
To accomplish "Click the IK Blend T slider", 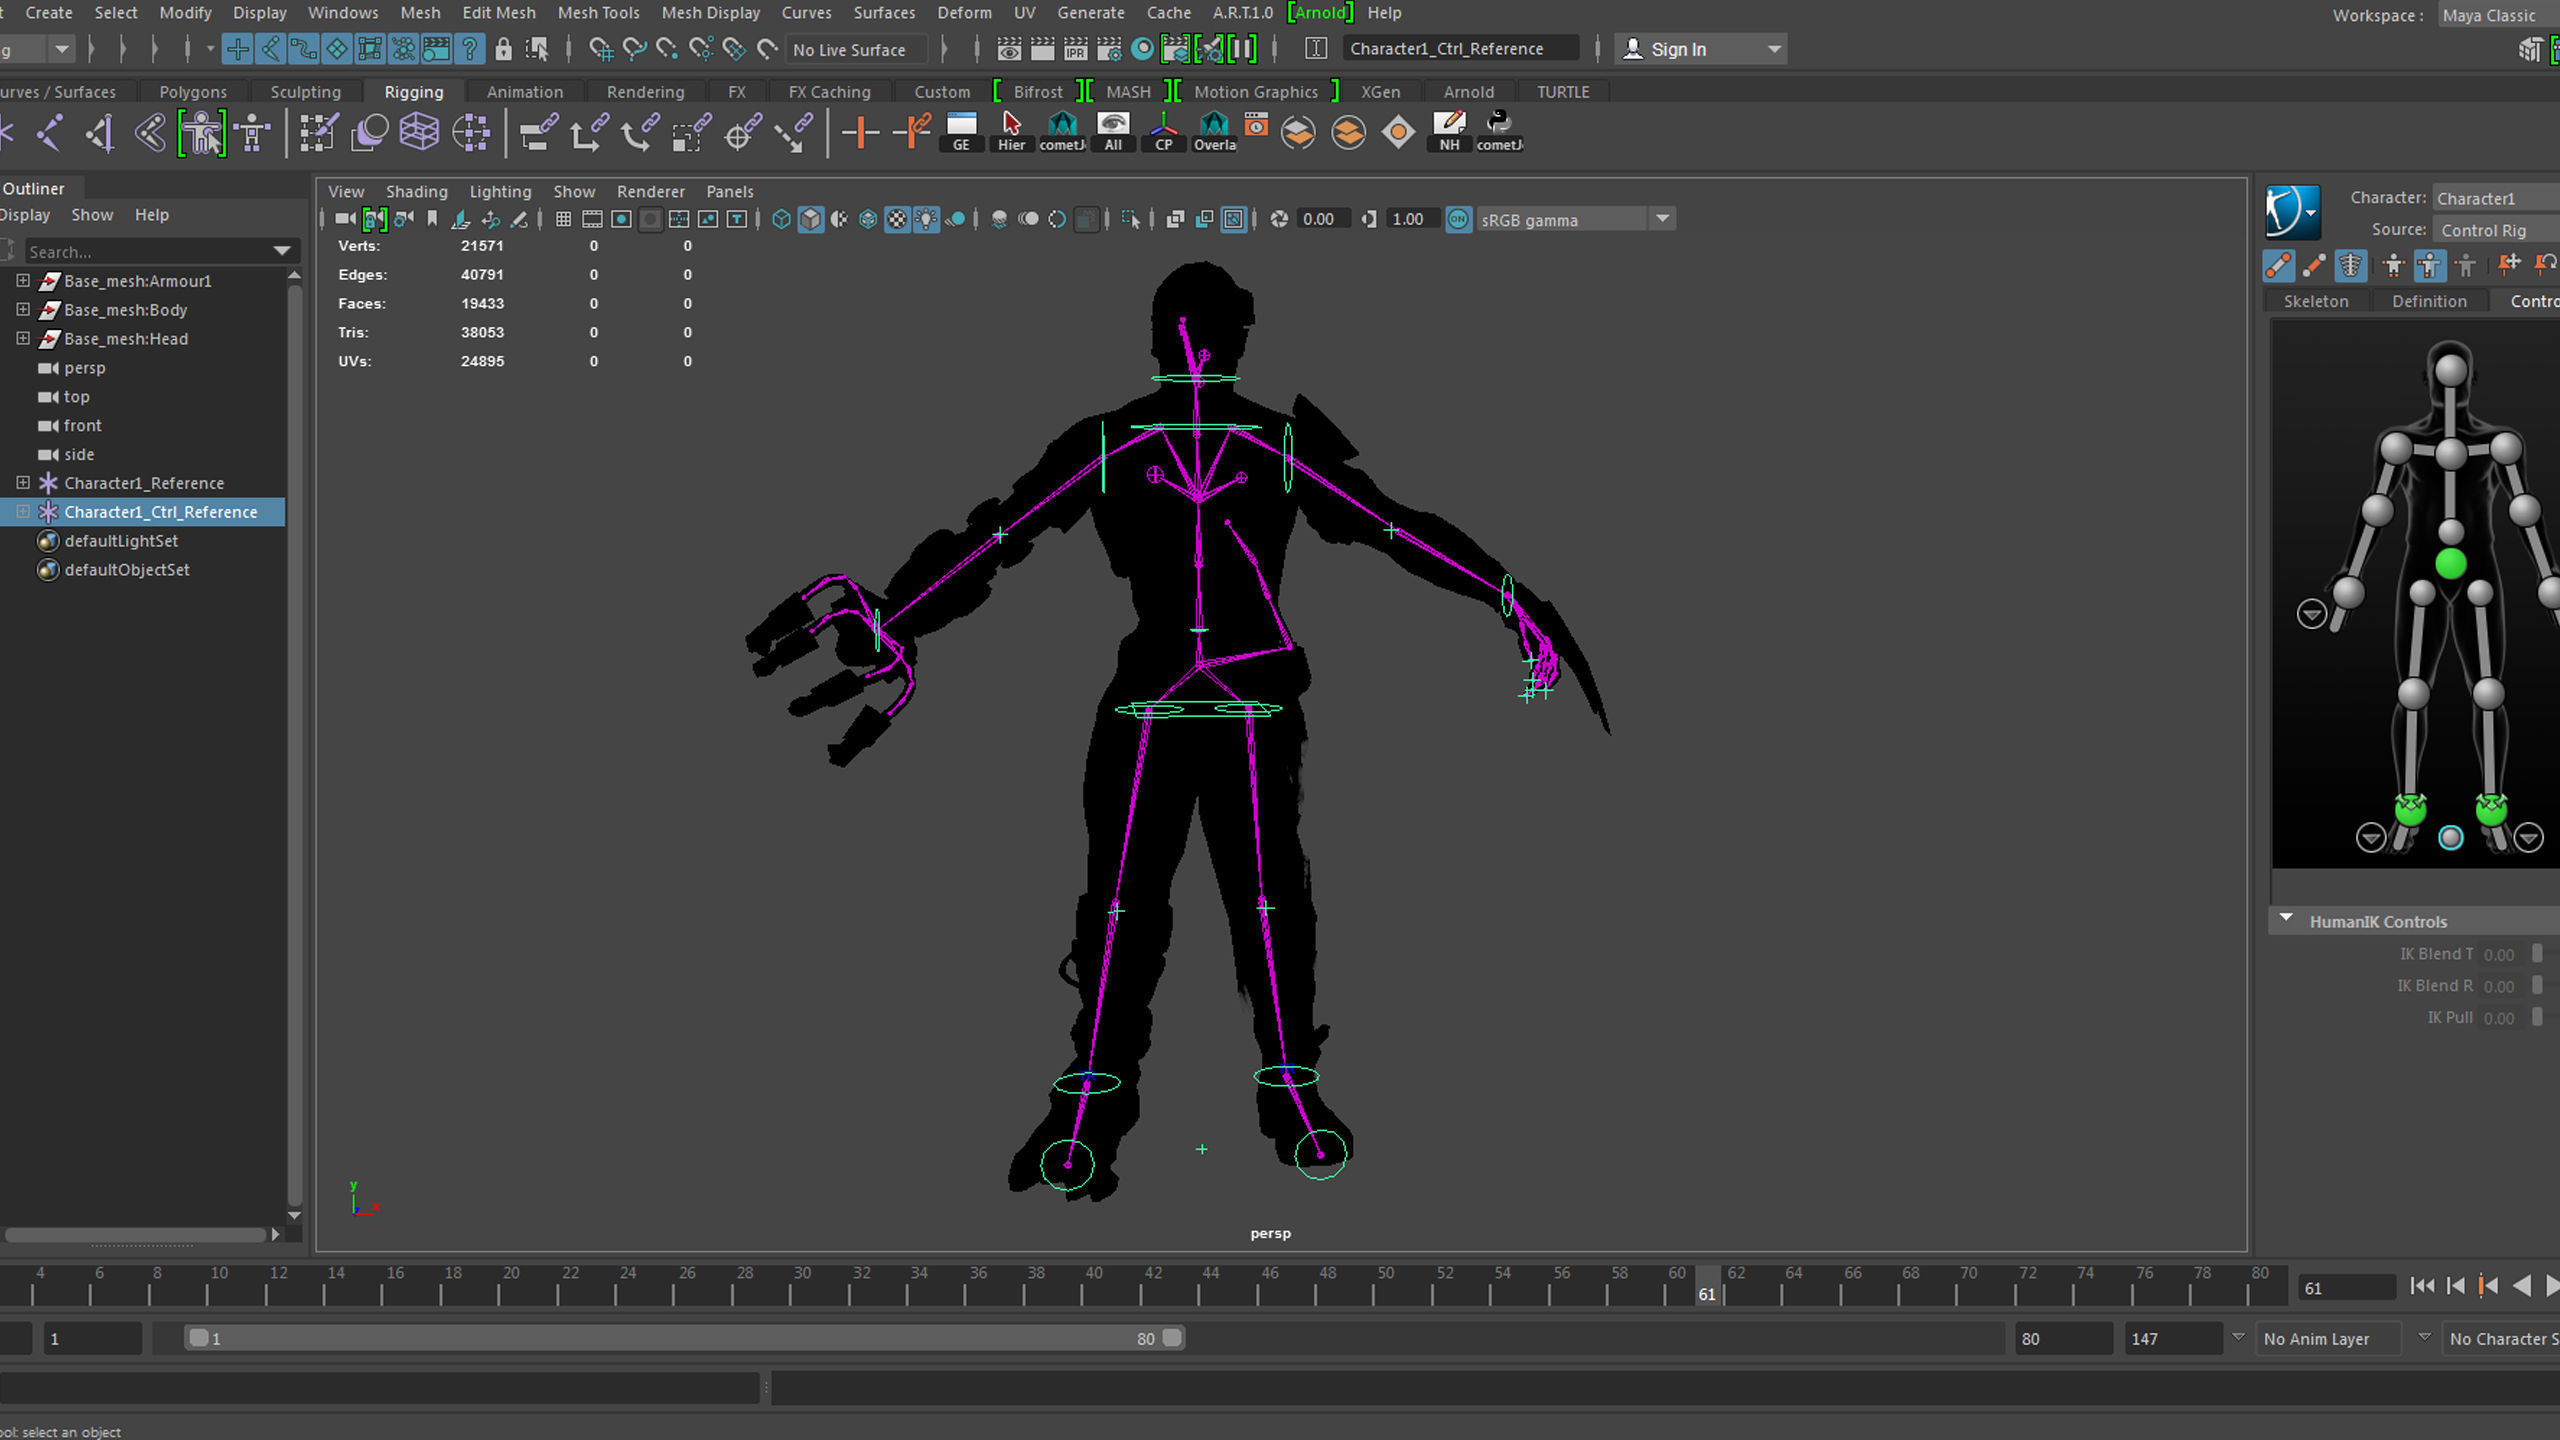I will click(2536, 954).
